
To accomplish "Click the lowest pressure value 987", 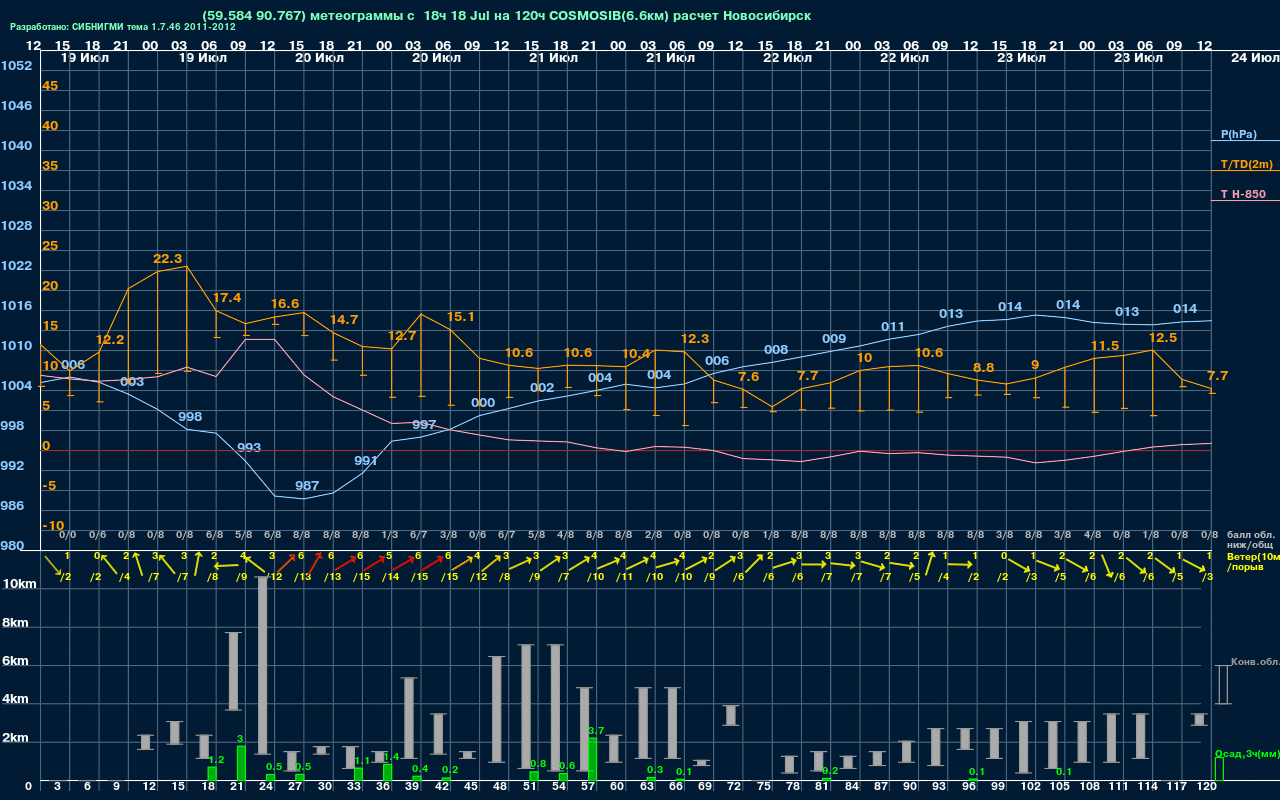I will click(307, 485).
